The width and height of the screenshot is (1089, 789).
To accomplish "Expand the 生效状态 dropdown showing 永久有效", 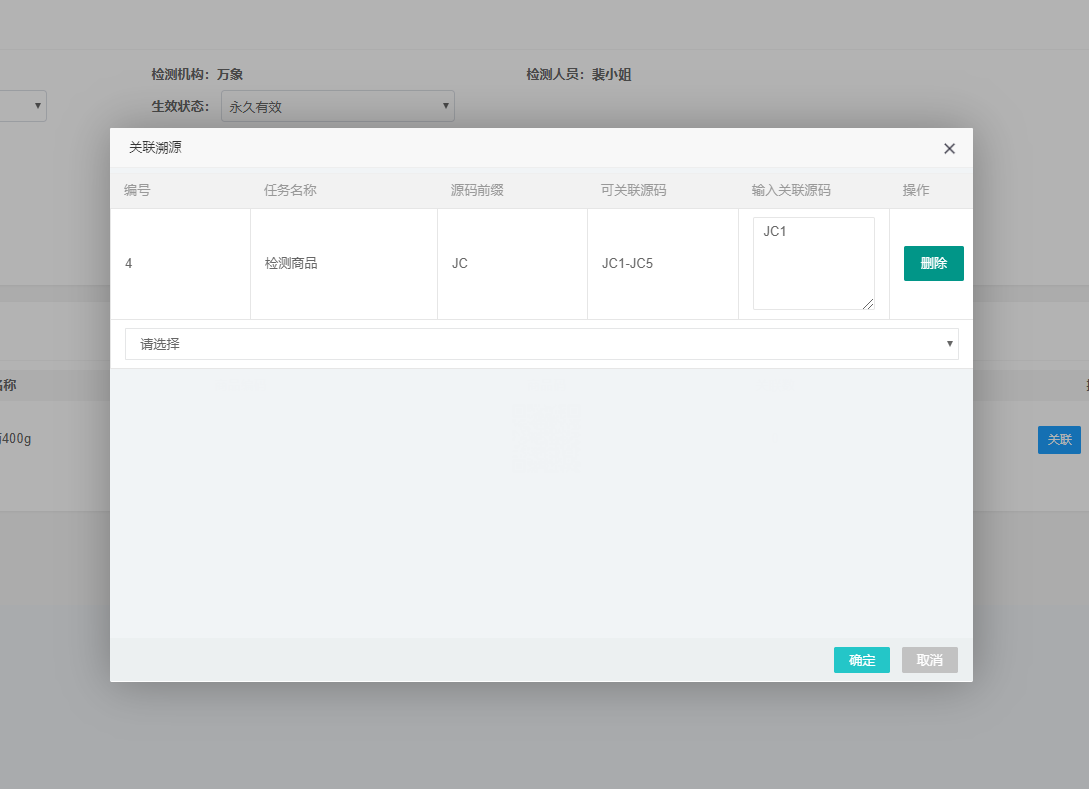I will (337, 106).
